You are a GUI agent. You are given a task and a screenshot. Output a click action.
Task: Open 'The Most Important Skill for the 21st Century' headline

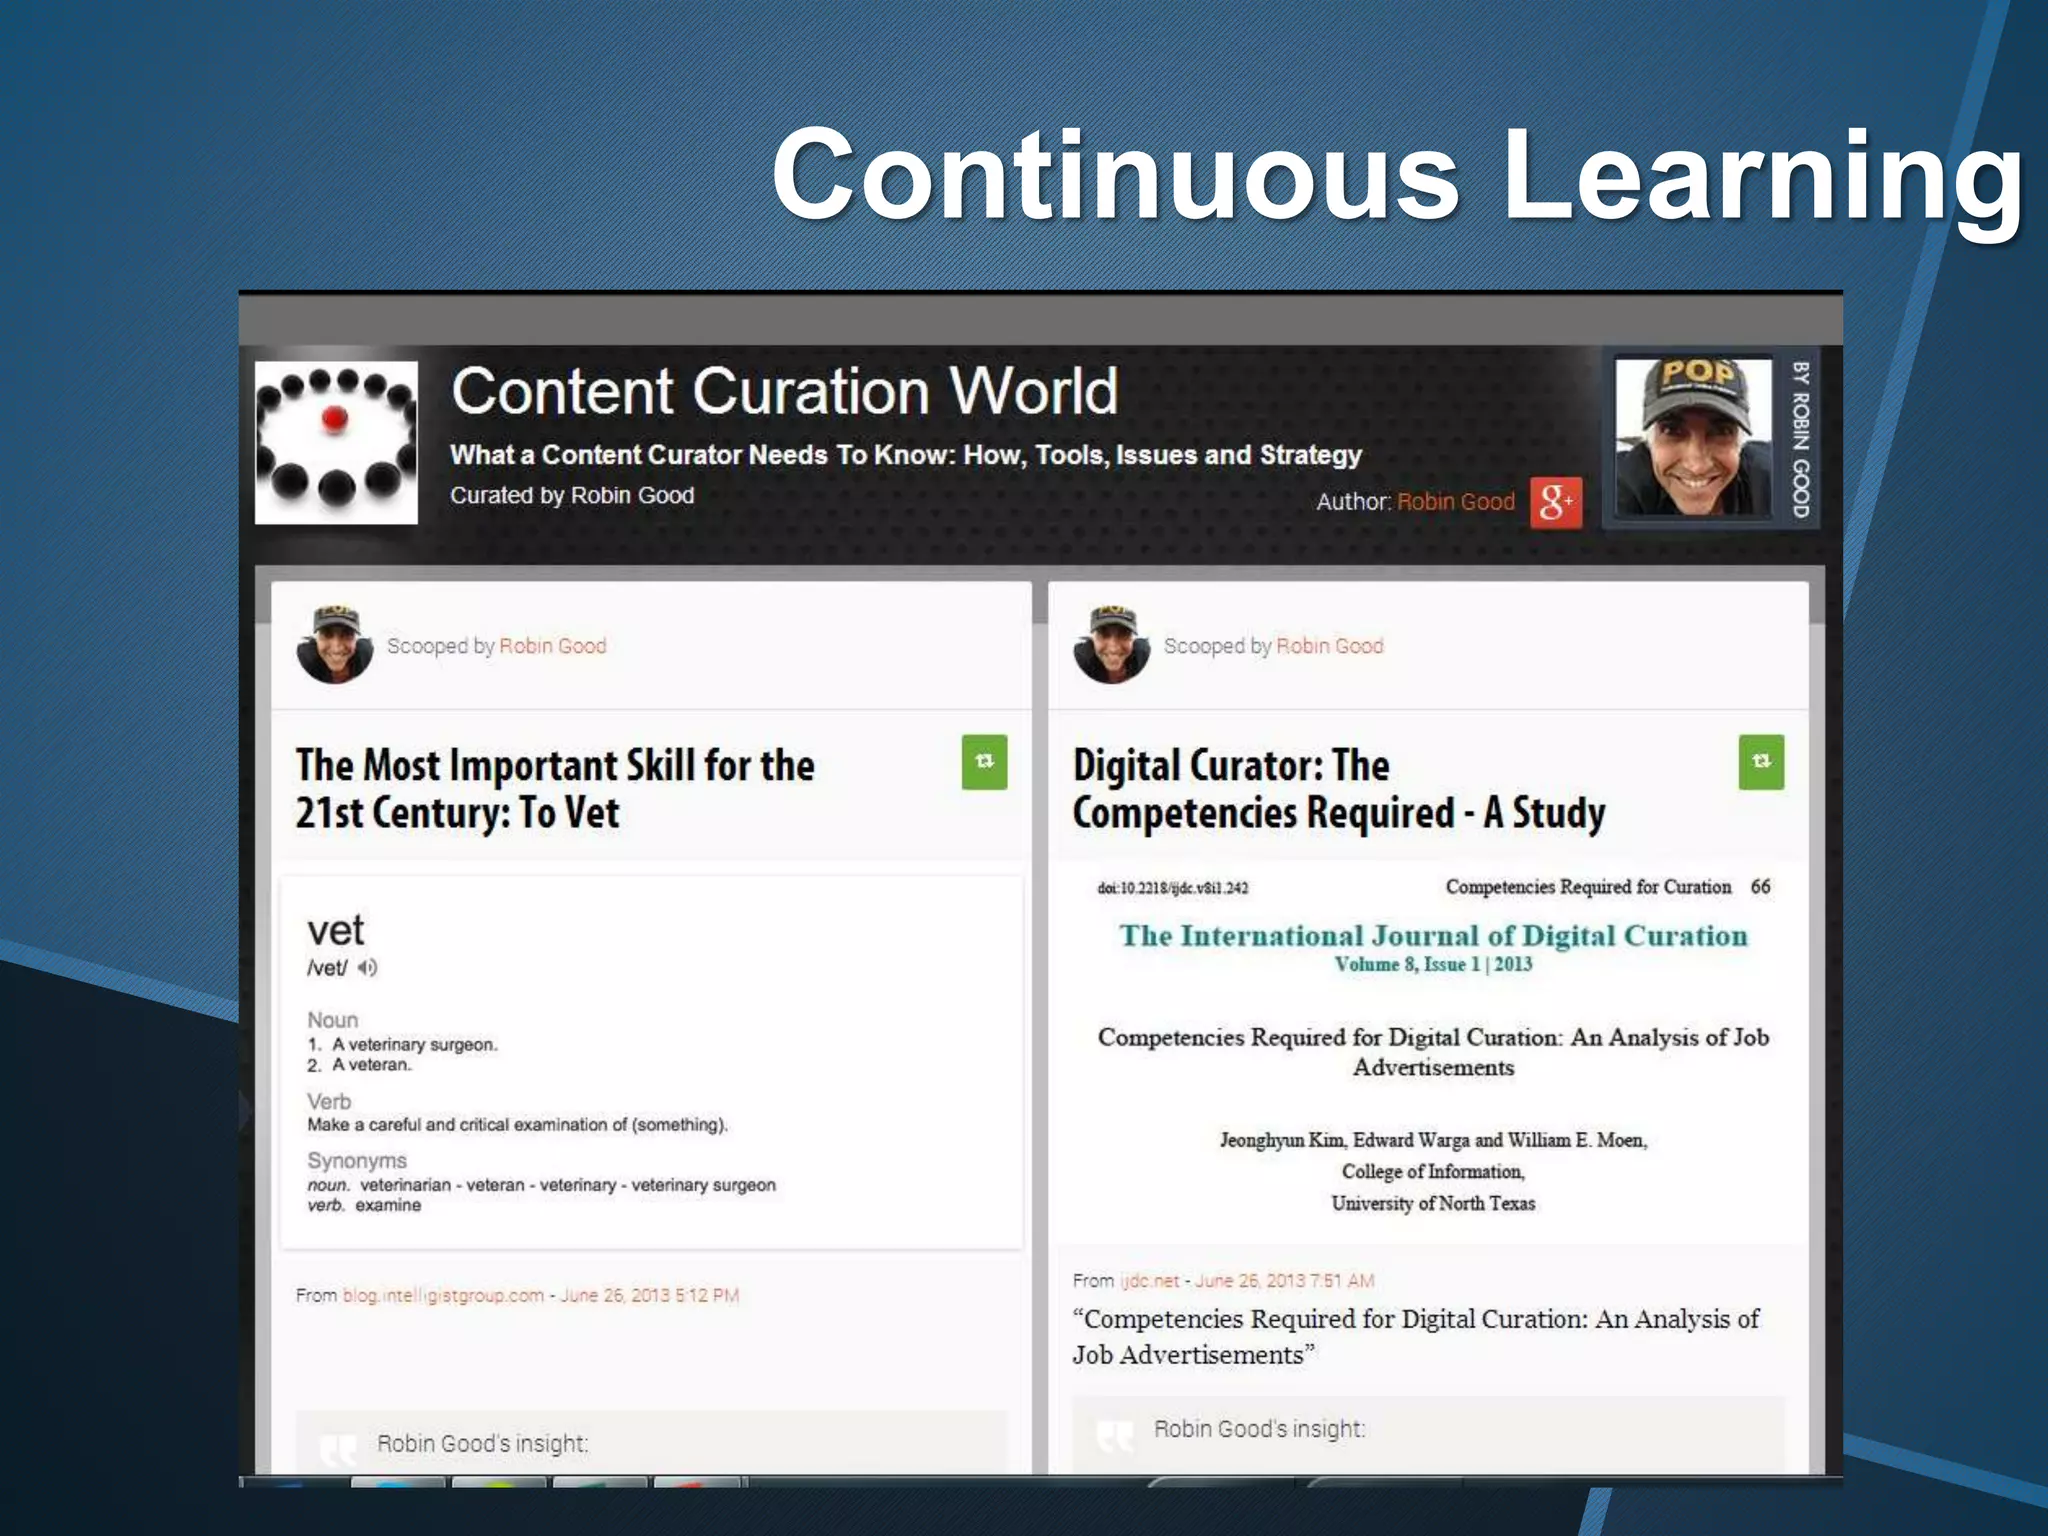pos(555,789)
